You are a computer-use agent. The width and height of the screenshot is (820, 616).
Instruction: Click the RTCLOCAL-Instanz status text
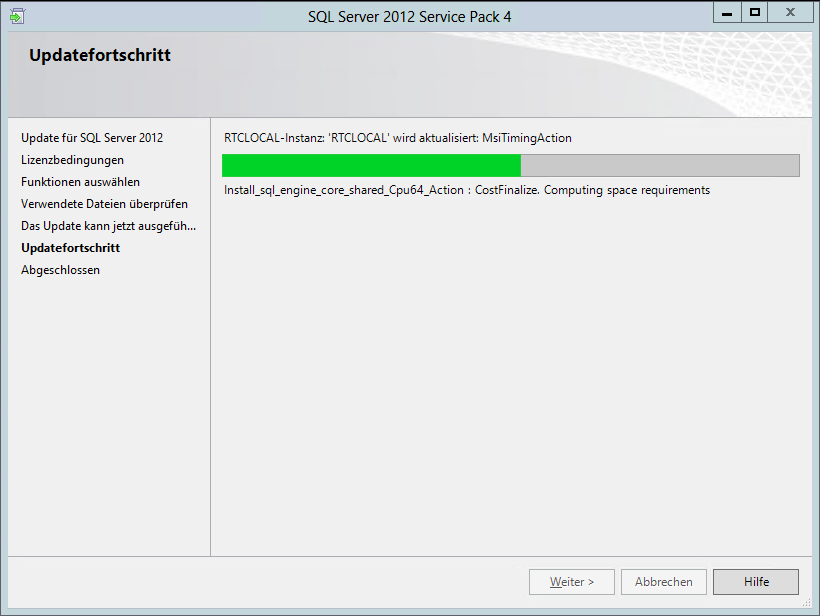coord(397,138)
